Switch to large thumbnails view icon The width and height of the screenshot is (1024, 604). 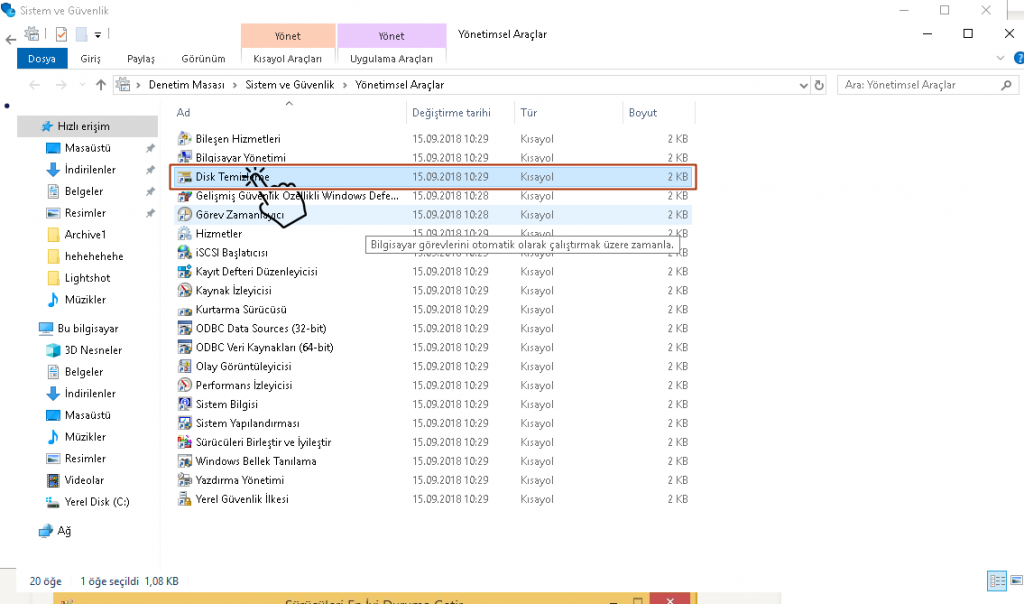tap(1017, 580)
